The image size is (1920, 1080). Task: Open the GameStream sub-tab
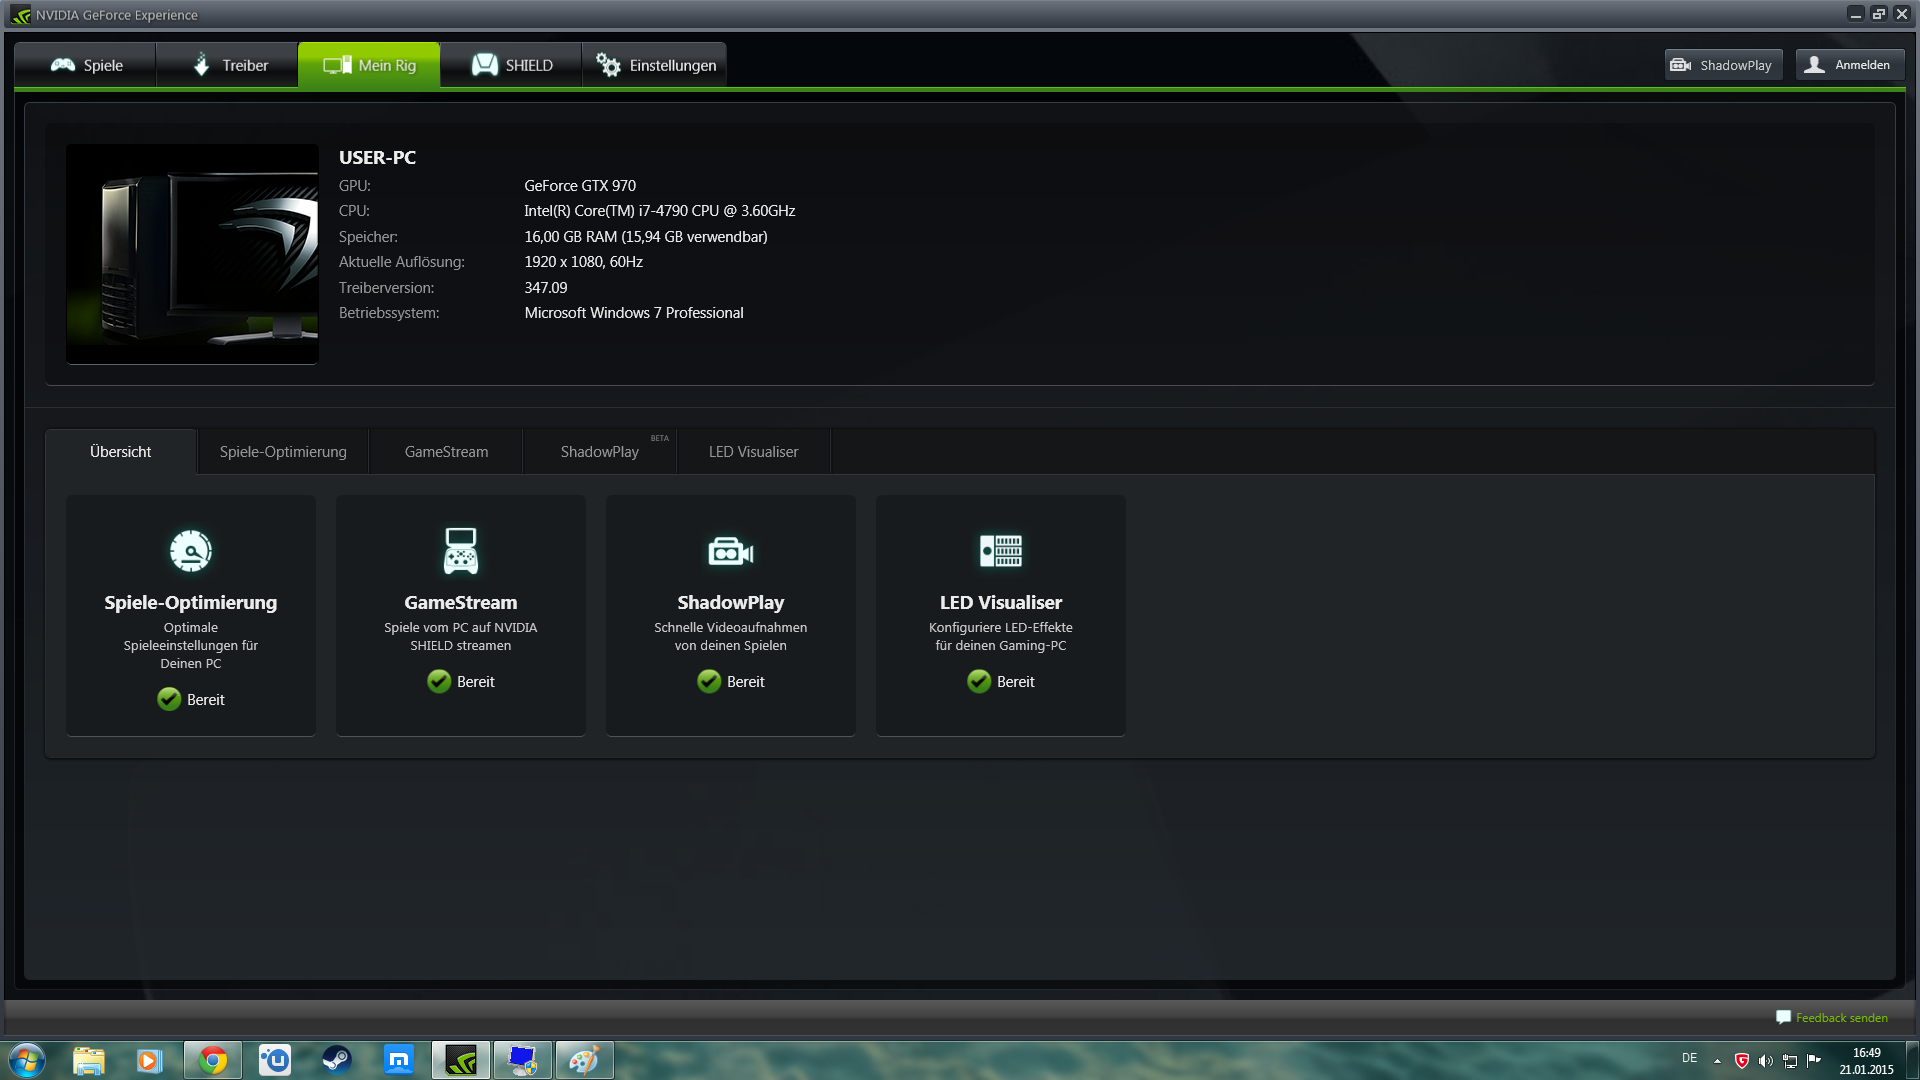tap(446, 452)
